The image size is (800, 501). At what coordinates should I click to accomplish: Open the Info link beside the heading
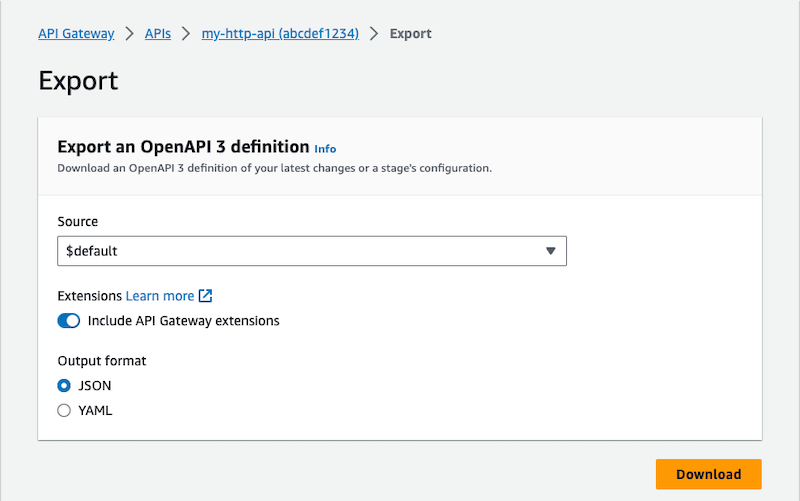point(325,149)
